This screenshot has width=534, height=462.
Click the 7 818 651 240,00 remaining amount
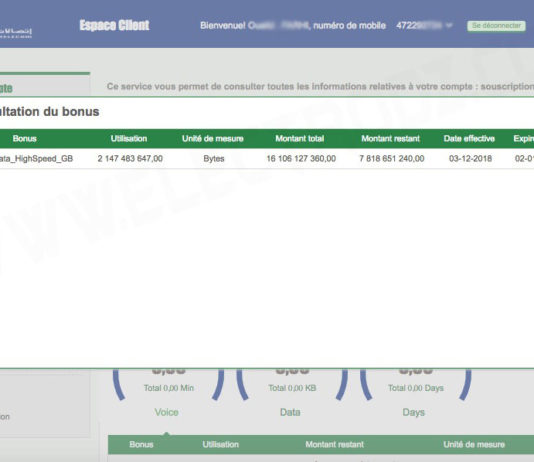[x=392, y=159]
